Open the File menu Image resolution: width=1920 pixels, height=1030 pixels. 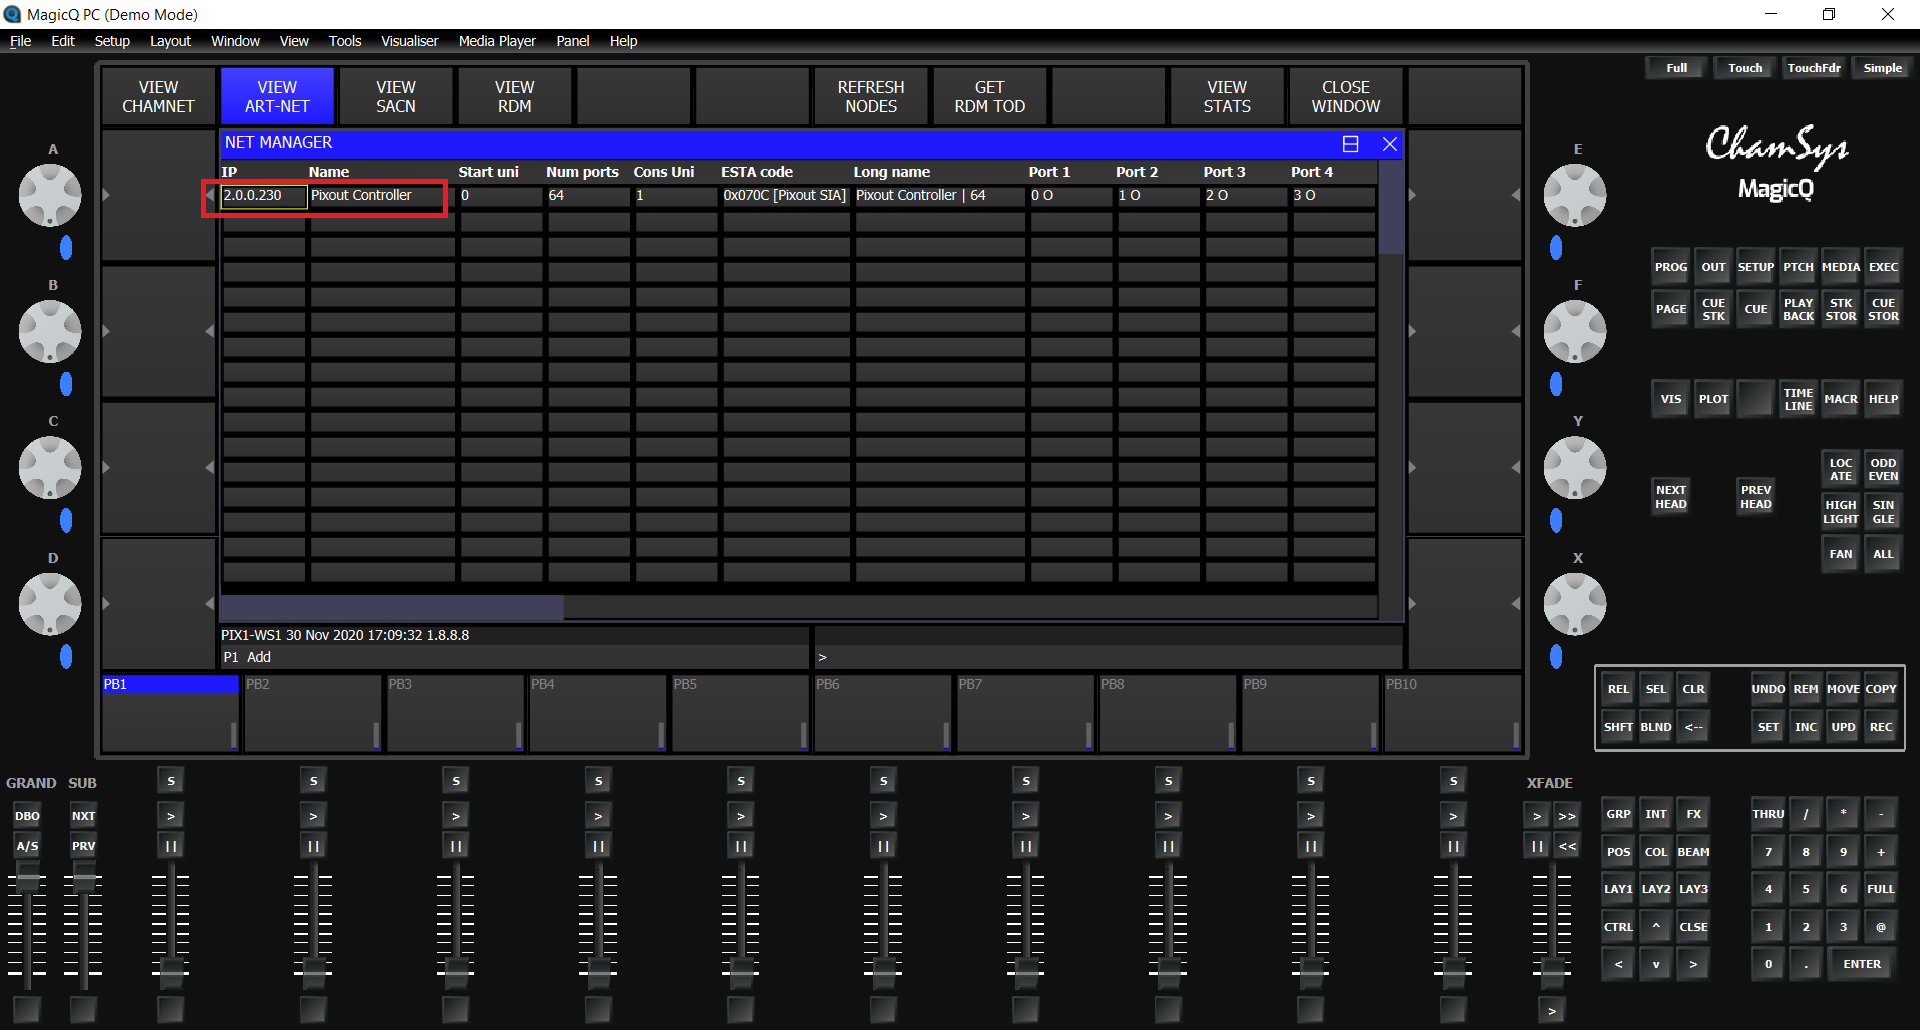pyautogui.click(x=20, y=41)
